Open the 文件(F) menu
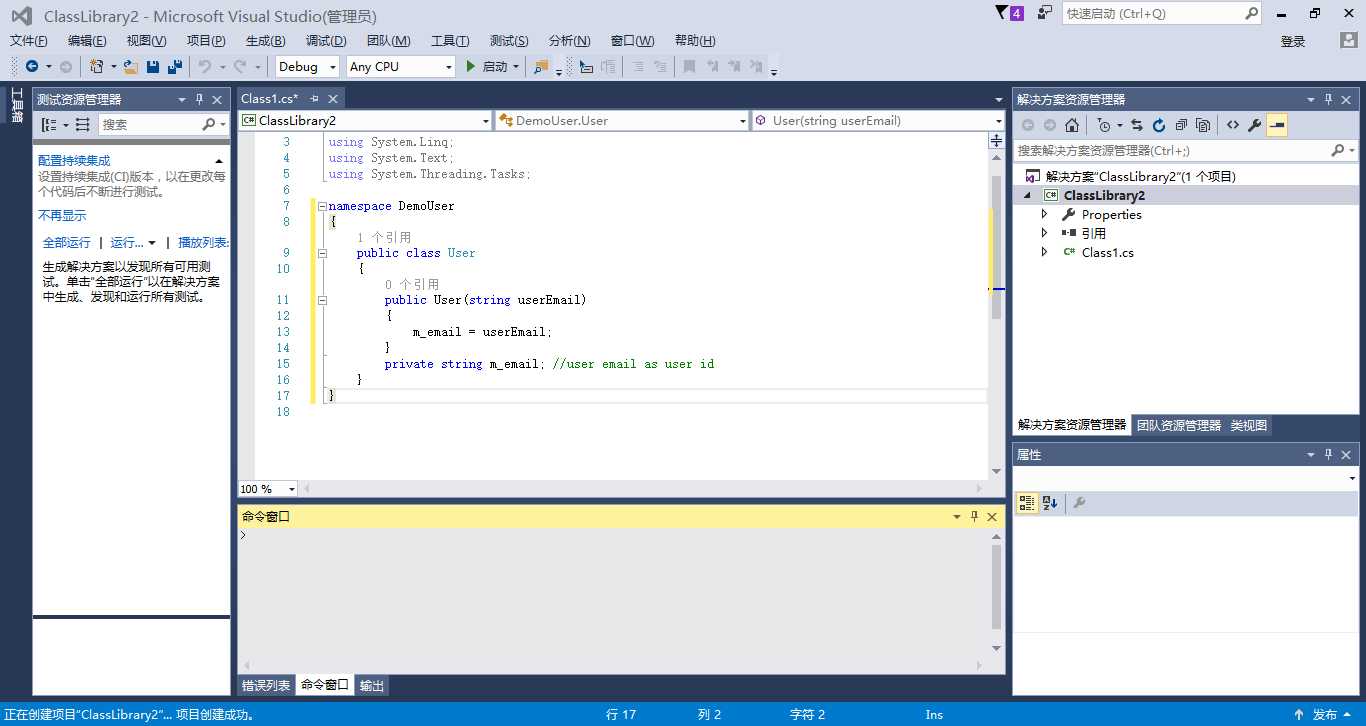Viewport: 1366px width, 726px height. click(29, 41)
